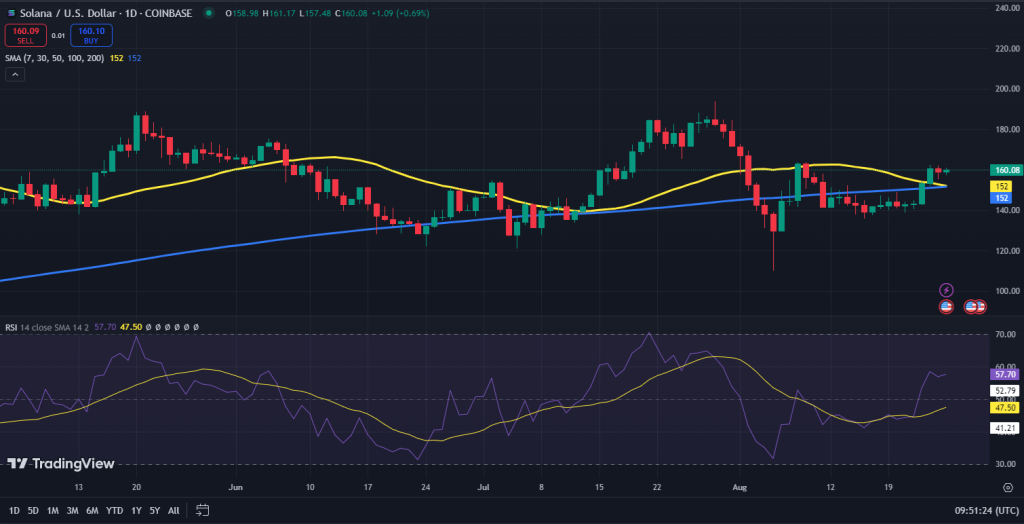Click the H161.17 high value
This screenshot has width=1024, height=524.
click(x=279, y=12)
